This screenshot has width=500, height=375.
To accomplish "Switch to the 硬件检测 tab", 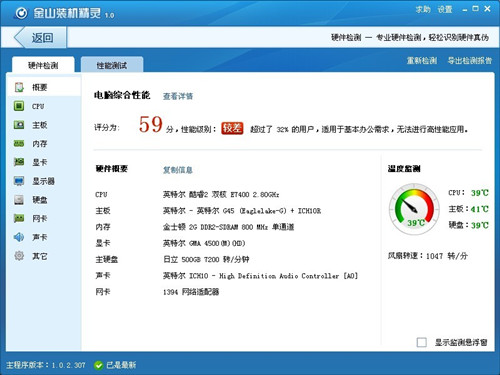I will coord(43,65).
